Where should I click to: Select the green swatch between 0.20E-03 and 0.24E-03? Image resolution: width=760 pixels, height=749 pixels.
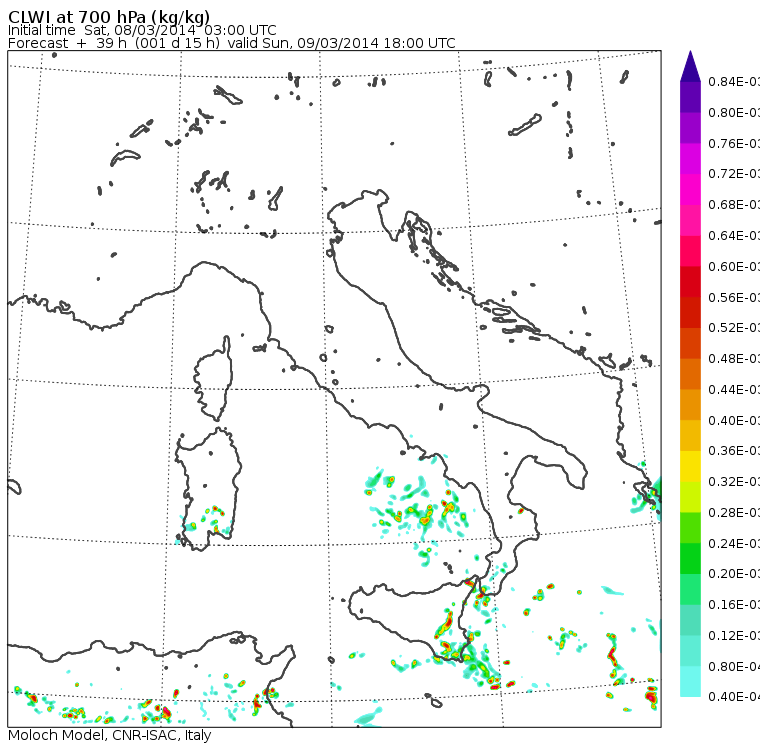click(690, 558)
